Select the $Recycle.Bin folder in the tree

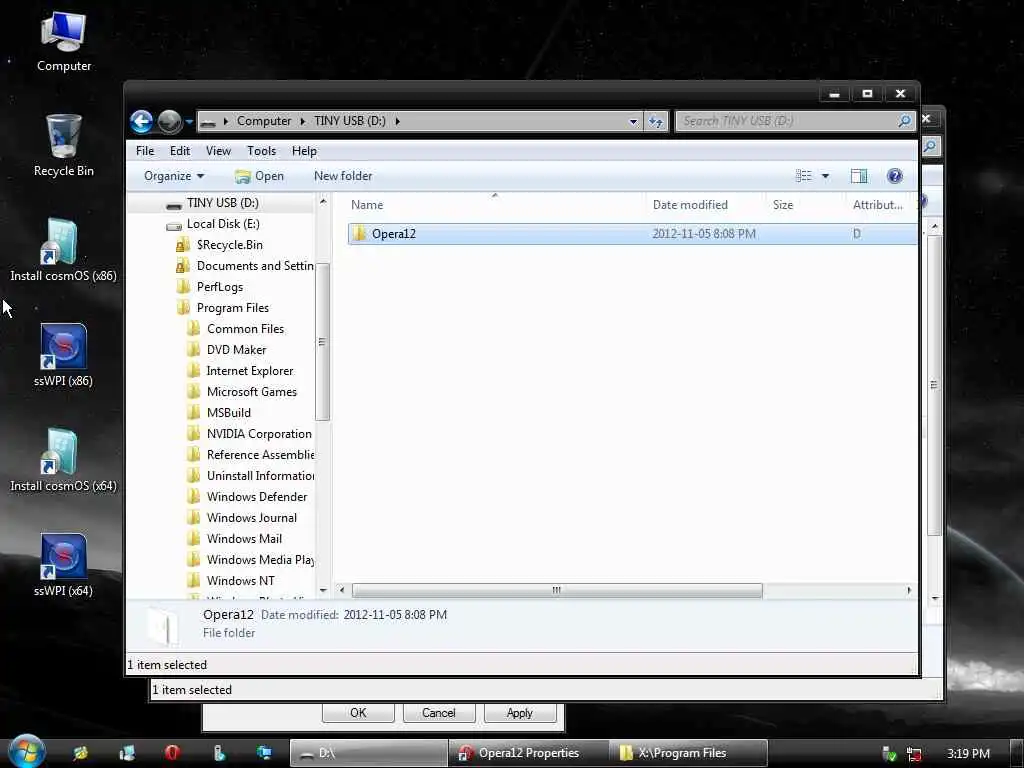coord(230,245)
